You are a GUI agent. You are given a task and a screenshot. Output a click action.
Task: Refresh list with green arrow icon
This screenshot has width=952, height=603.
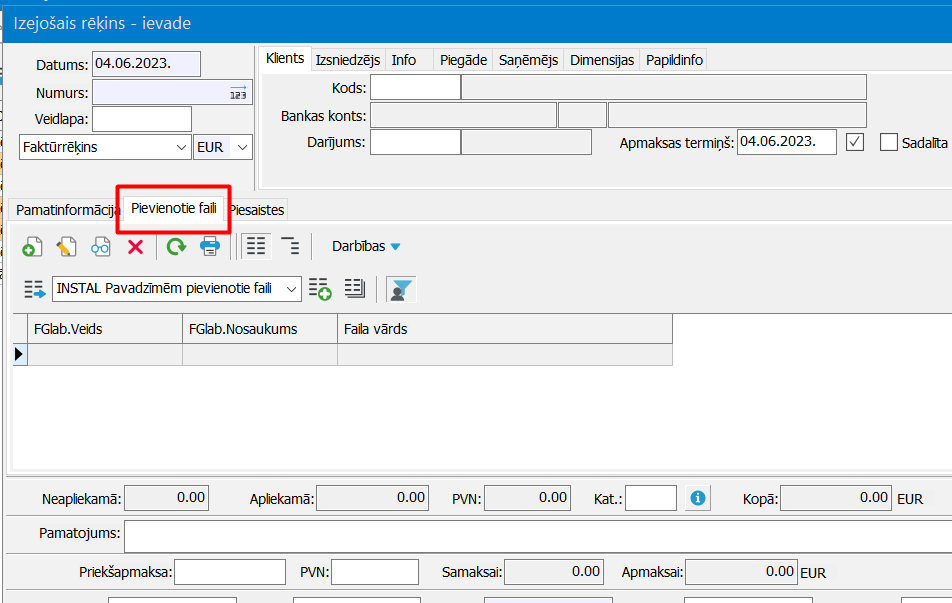click(x=176, y=247)
